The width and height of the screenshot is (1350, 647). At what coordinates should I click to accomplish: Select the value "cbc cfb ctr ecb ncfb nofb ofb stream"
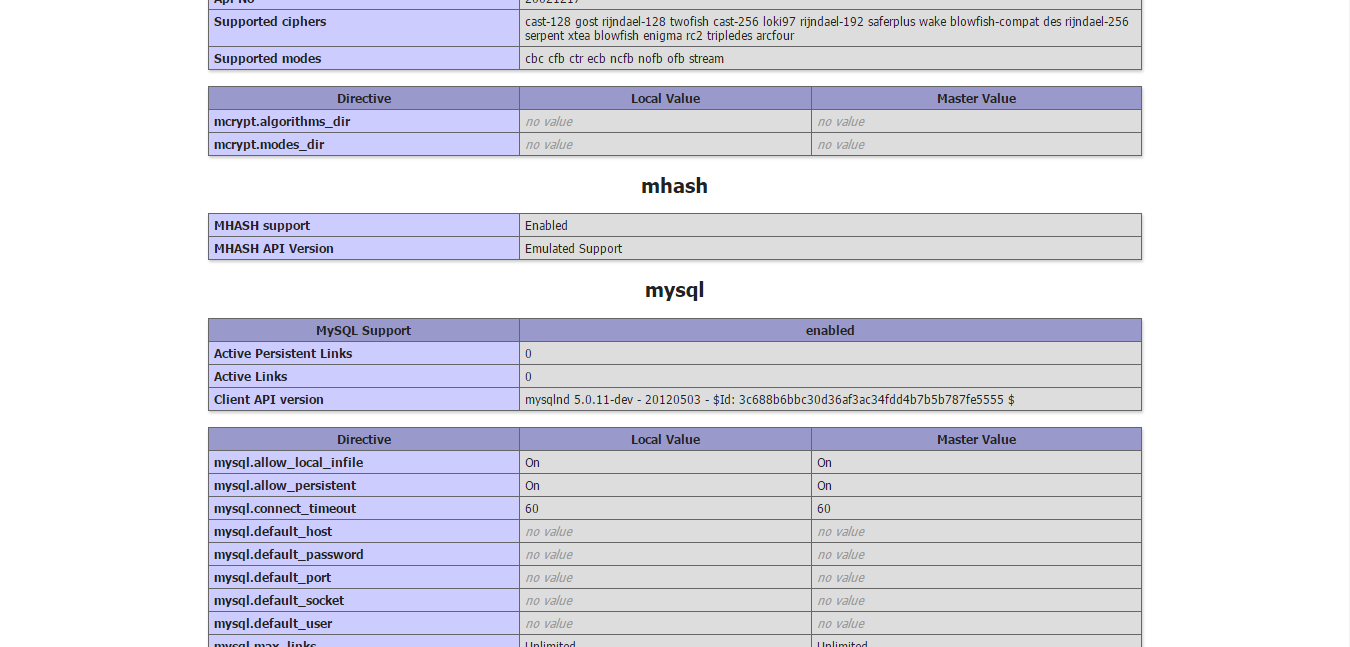click(x=624, y=58)
